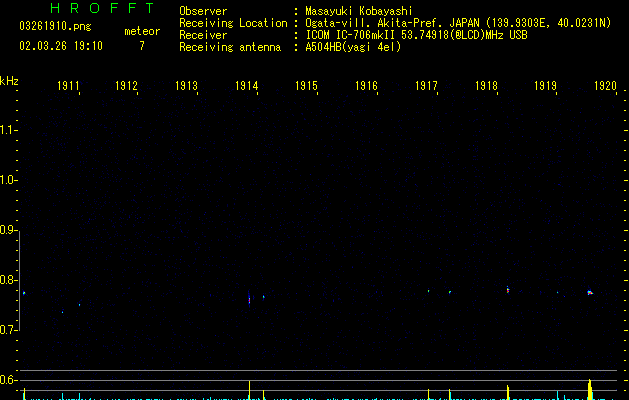Click the 1915 time axis label
Viewport: 629px width, 400px height.
coord(306,86)
